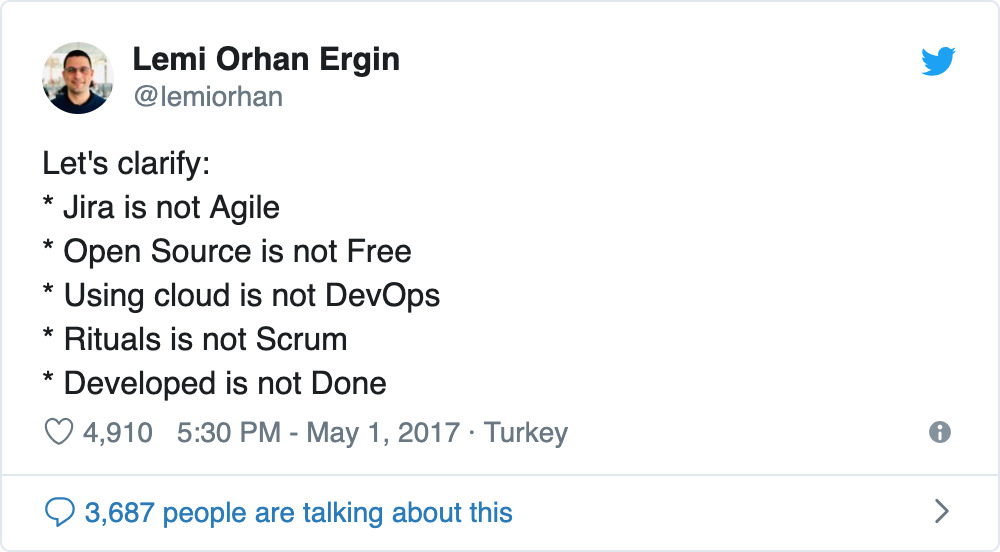Screen dimensions: 1000x552
Task: Open the Lemi Orhan Ergin name link
Action: click(266, 59)
